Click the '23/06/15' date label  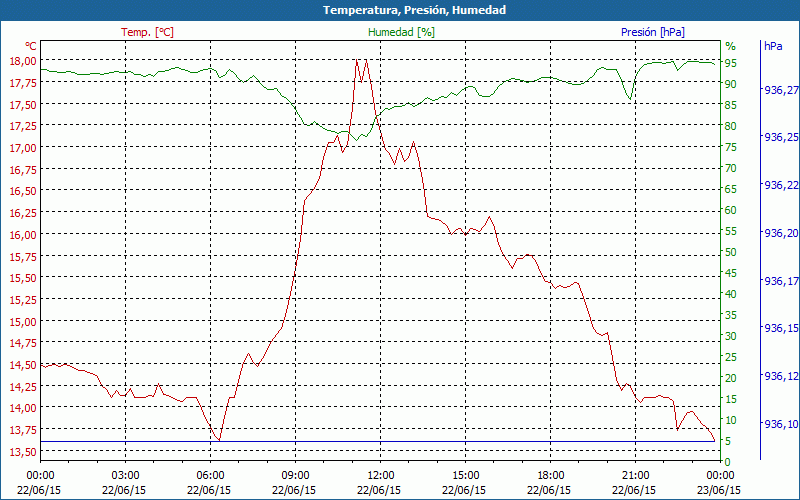(x=719, y=490)
